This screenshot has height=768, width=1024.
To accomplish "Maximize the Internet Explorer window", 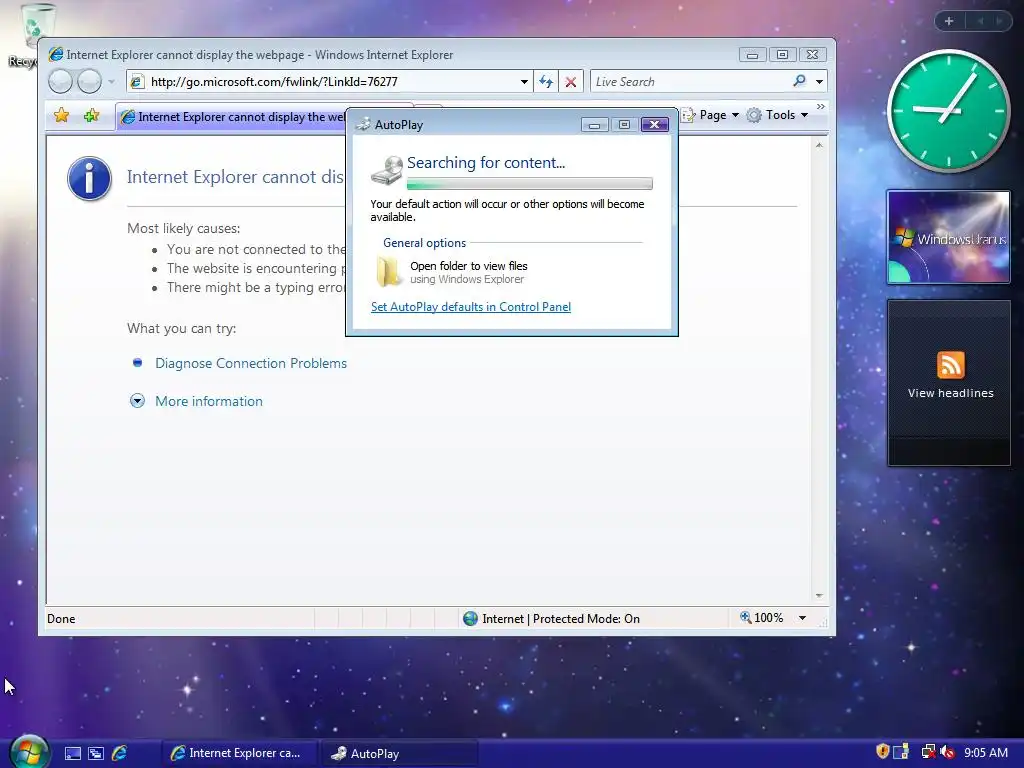I will tap(782, 55).
